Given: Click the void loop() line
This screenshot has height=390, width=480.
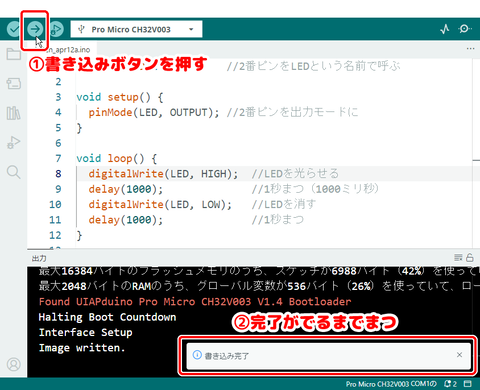Looking at the screenshot, I should click(x=117, y=158).
